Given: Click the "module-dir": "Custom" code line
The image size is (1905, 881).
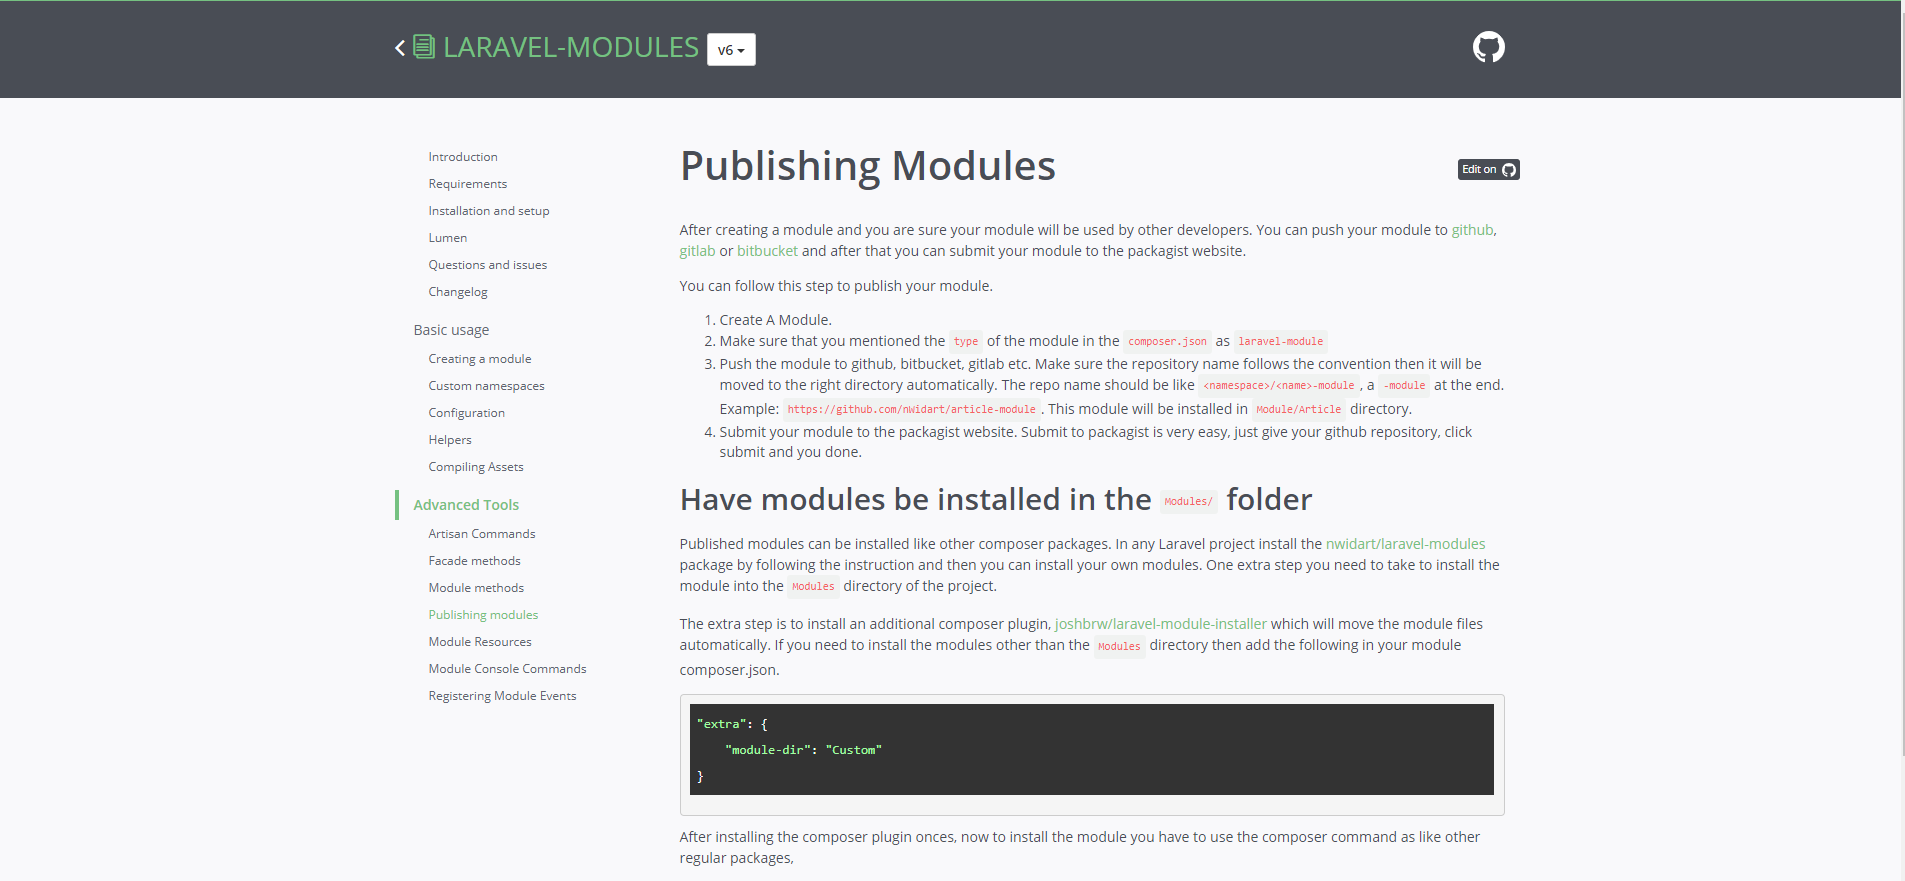Looking at the screenshot, I should tap(803, 750).
